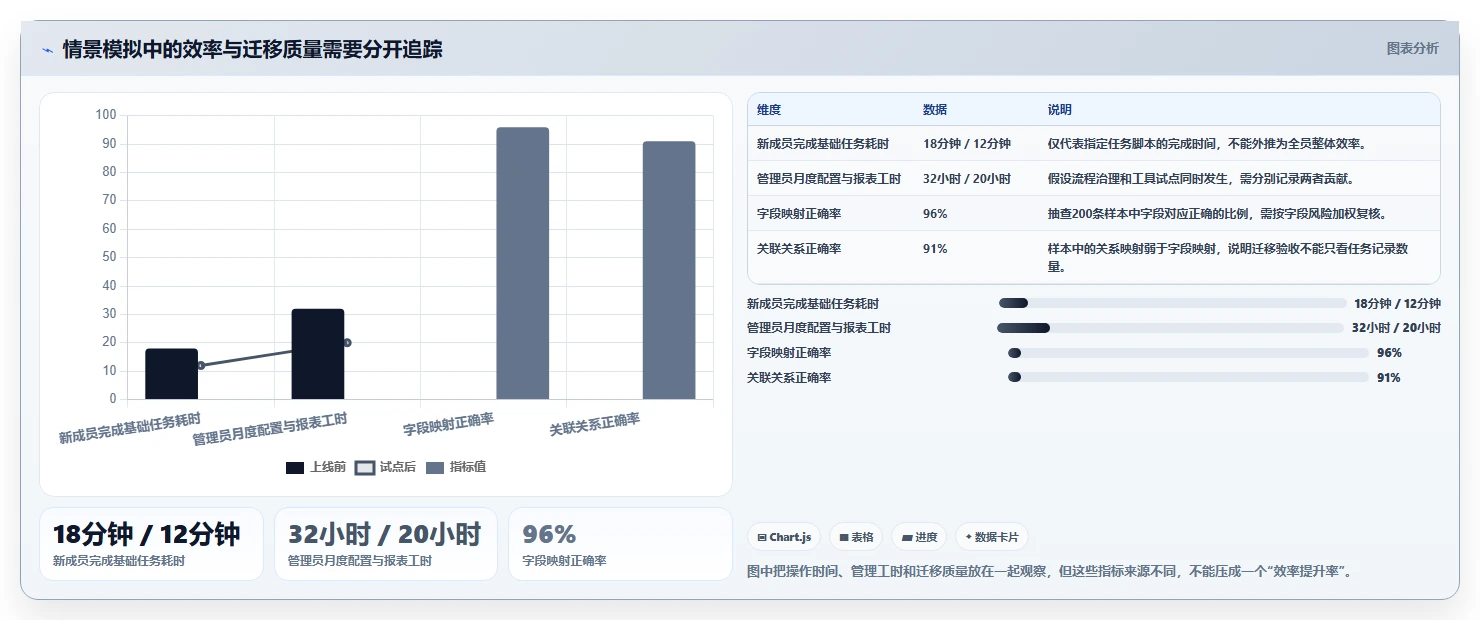Select the 数据卡片 chip
This screenshot has width=1480, height=620.
[x=992, y=537]
